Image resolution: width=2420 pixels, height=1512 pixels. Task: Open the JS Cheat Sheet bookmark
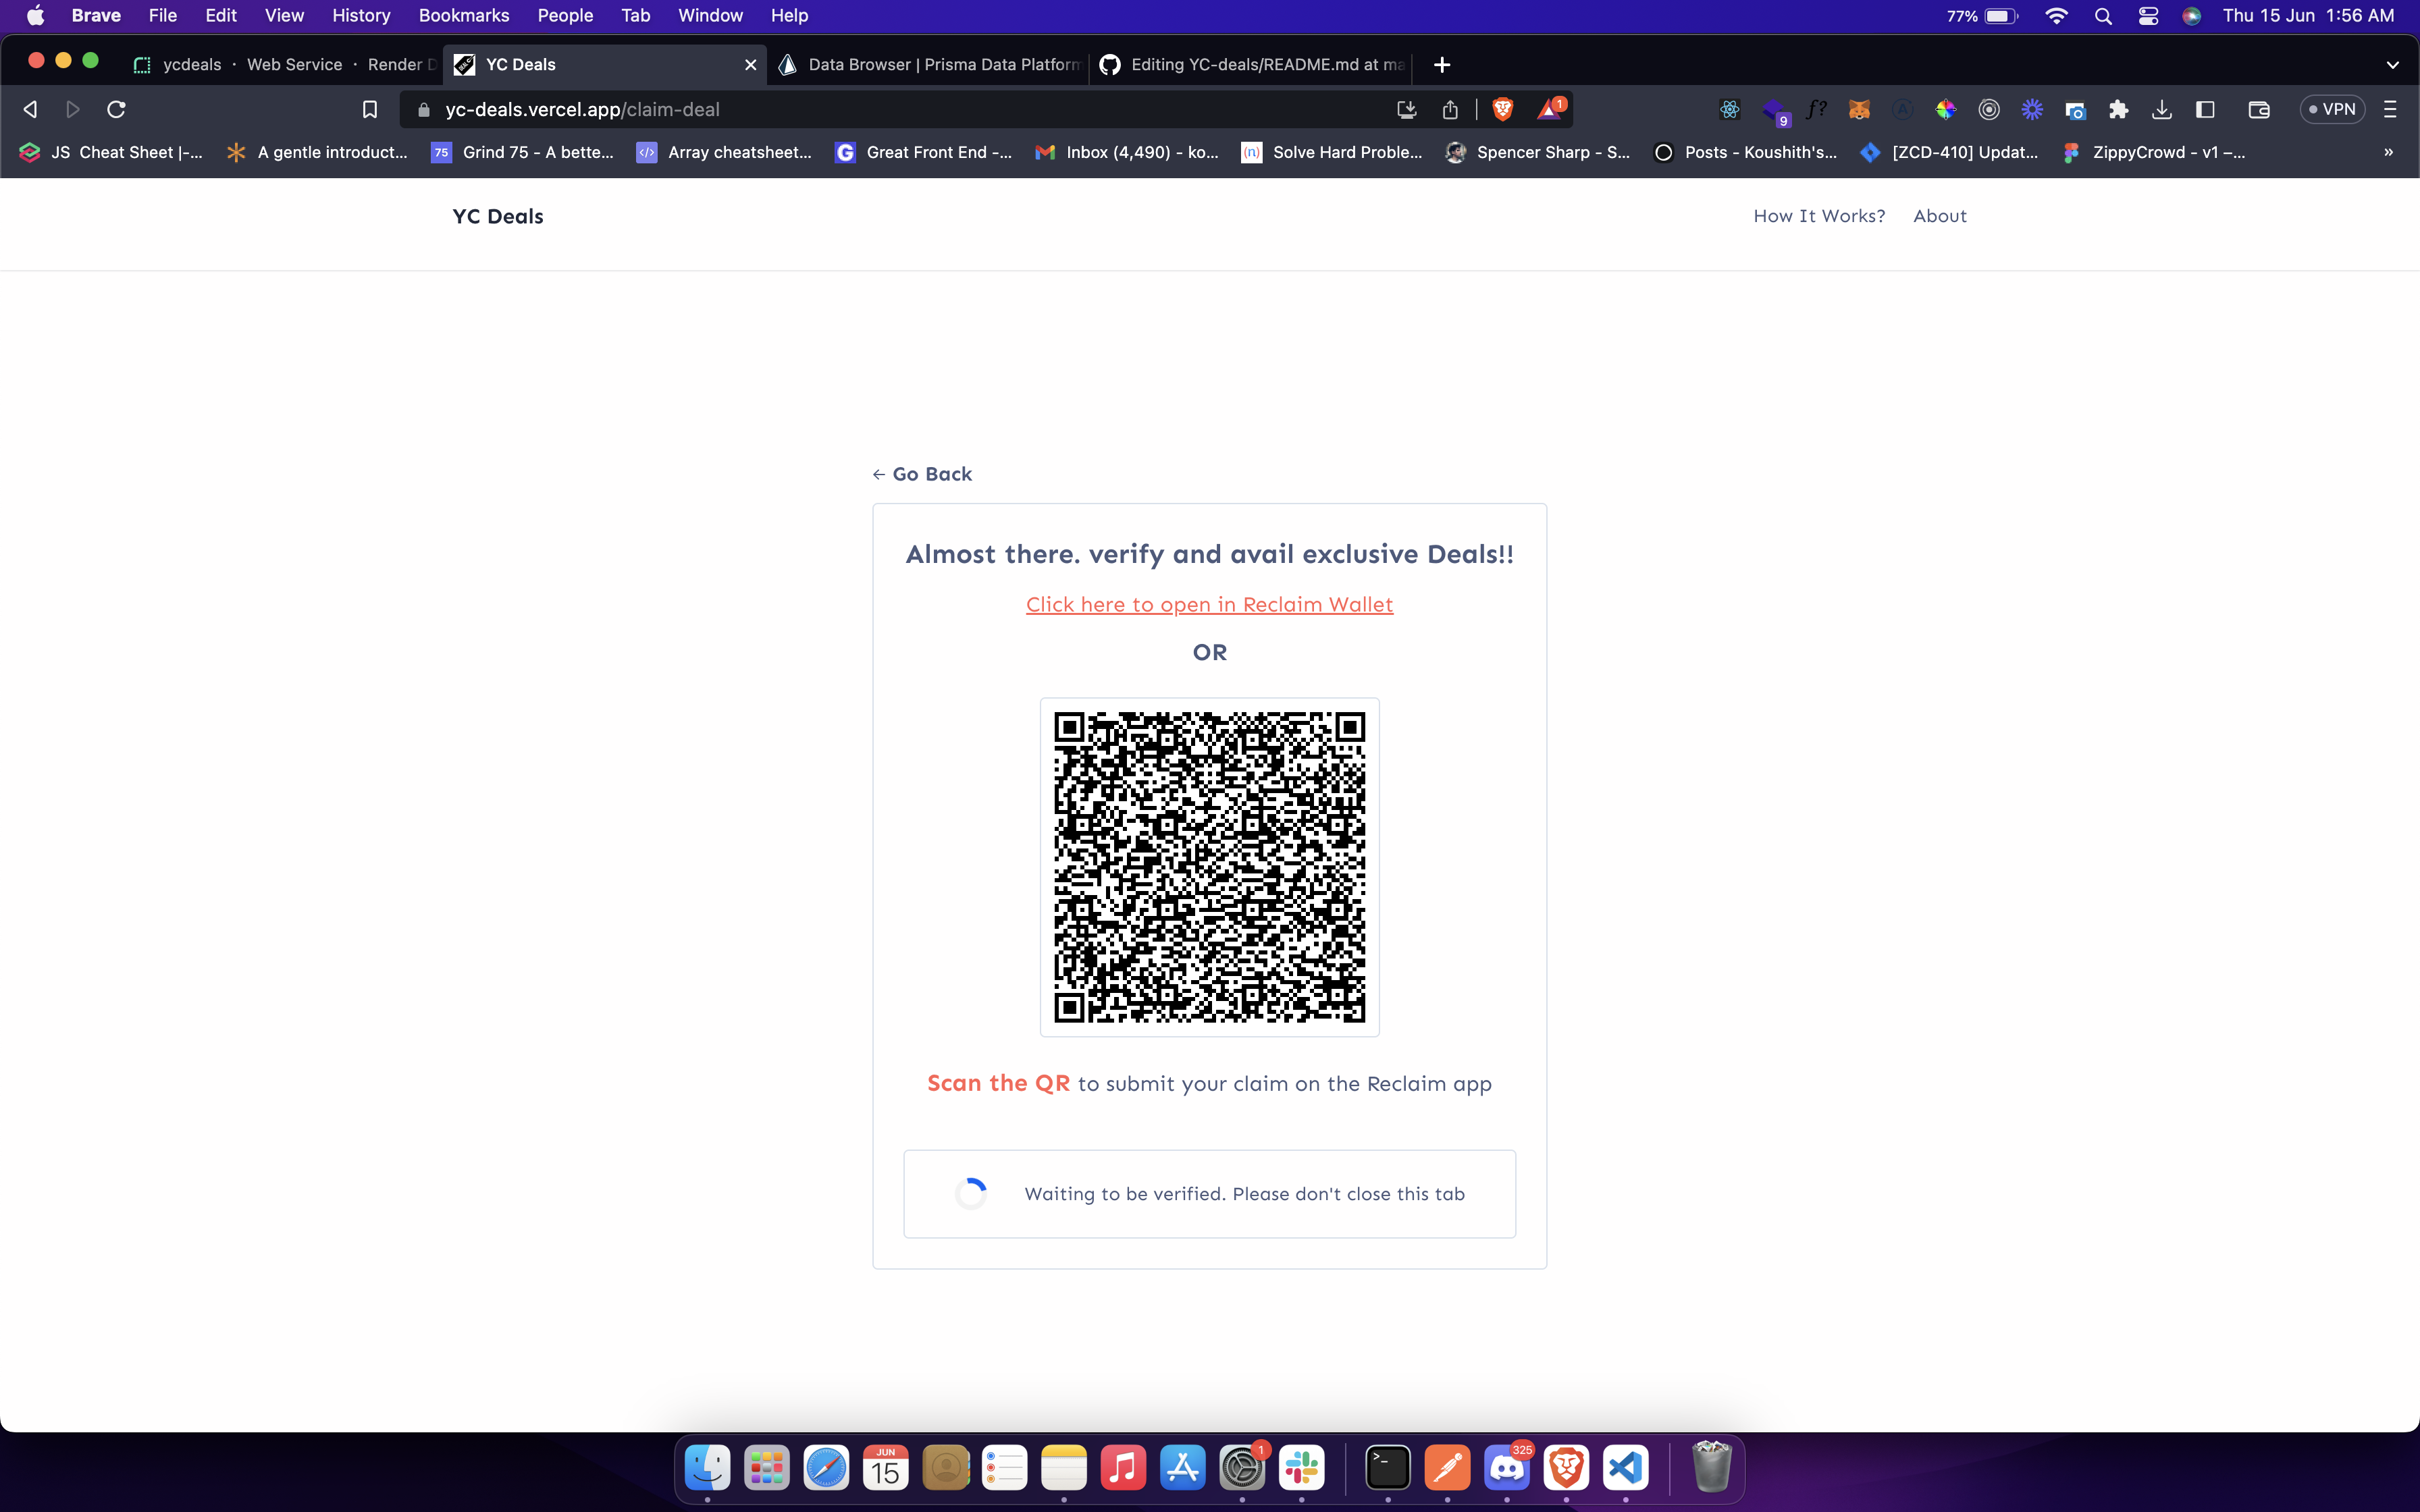tap(112, 152)
